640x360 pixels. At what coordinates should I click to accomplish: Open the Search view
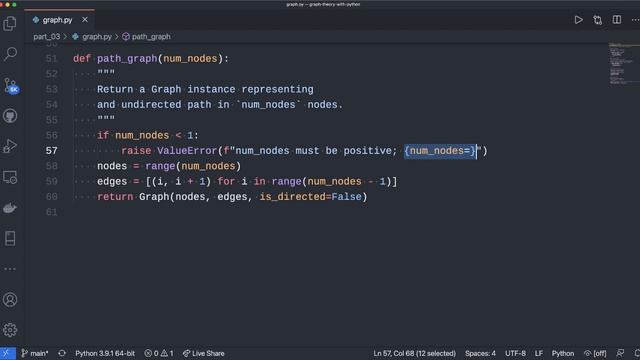tap(10, 54)
